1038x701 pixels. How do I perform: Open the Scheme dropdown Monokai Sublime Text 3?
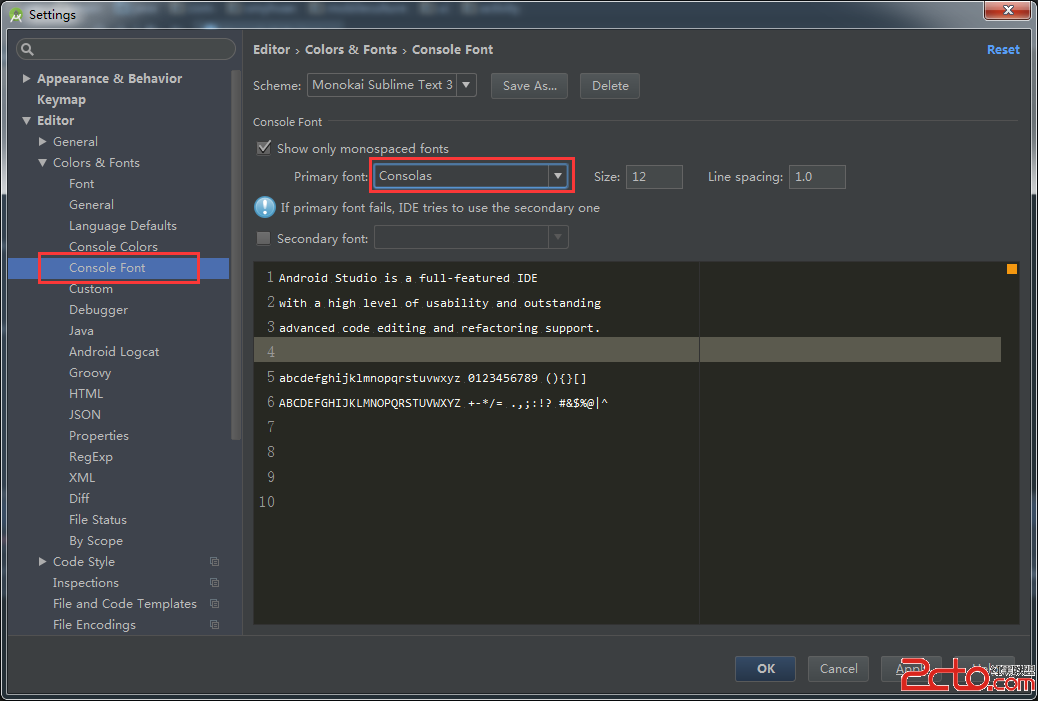[467, 85]
